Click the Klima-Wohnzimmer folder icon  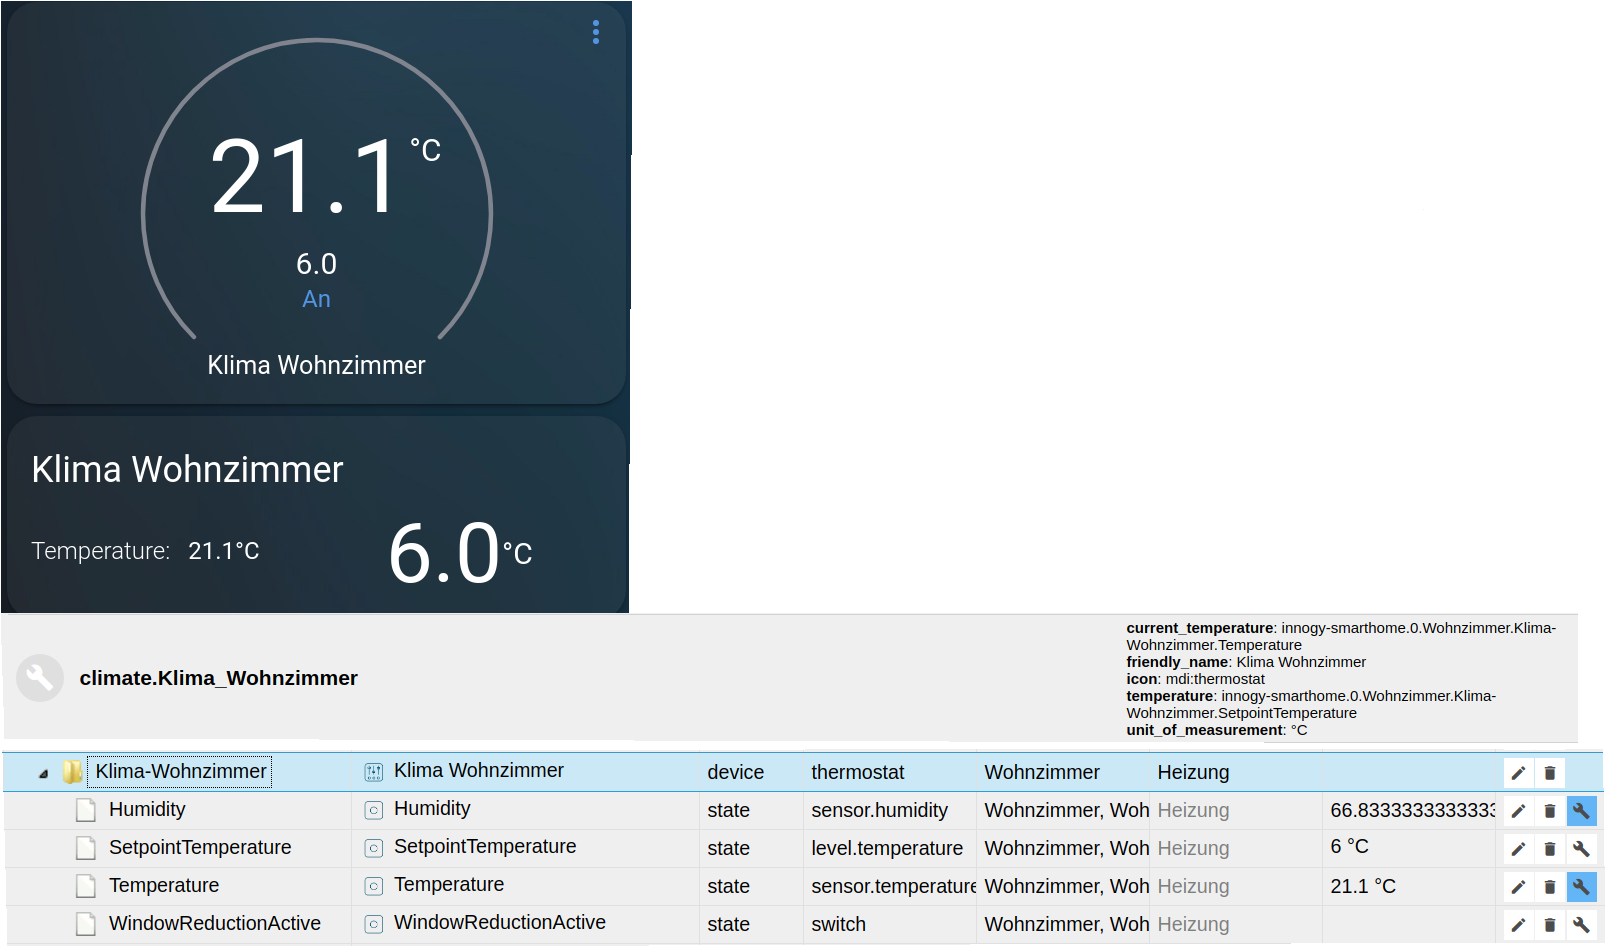[x=72, y=772]
